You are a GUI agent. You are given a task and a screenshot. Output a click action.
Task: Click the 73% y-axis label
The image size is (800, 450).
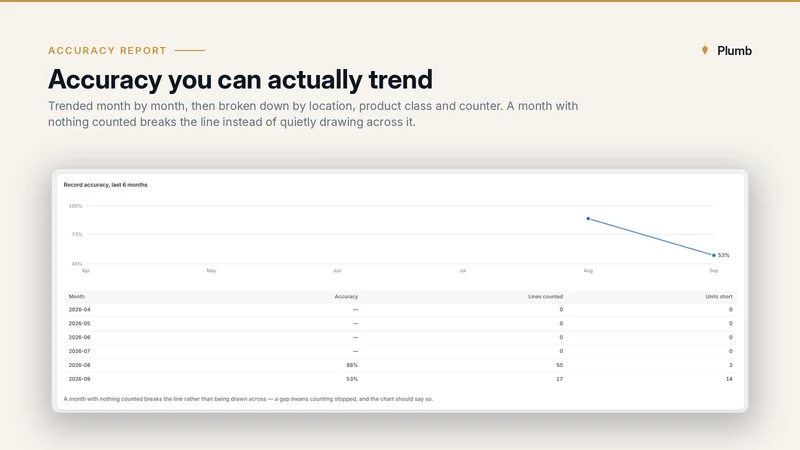(x=77, y=234)
